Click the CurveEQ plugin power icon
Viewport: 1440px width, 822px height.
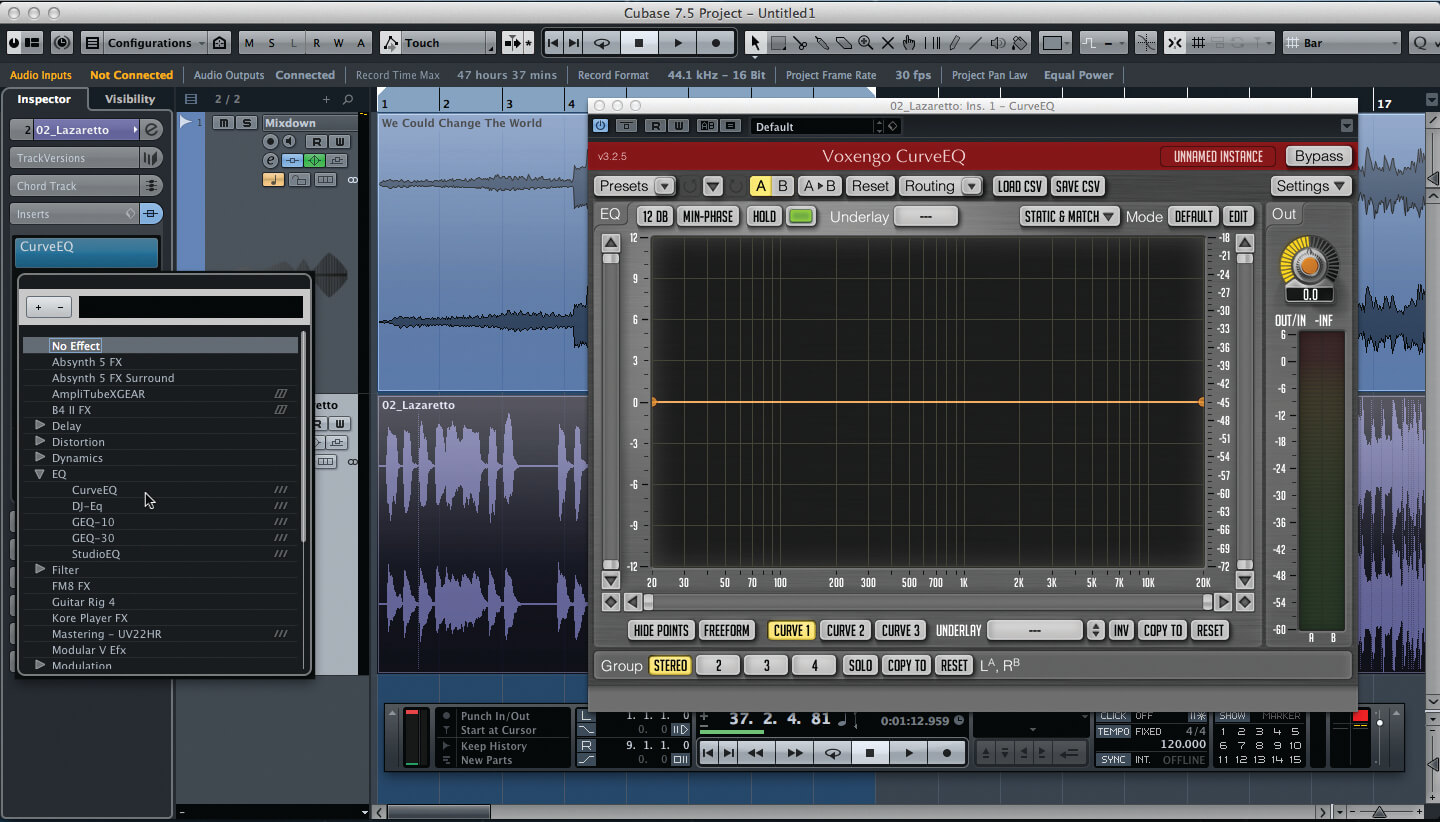click(600, 126)
